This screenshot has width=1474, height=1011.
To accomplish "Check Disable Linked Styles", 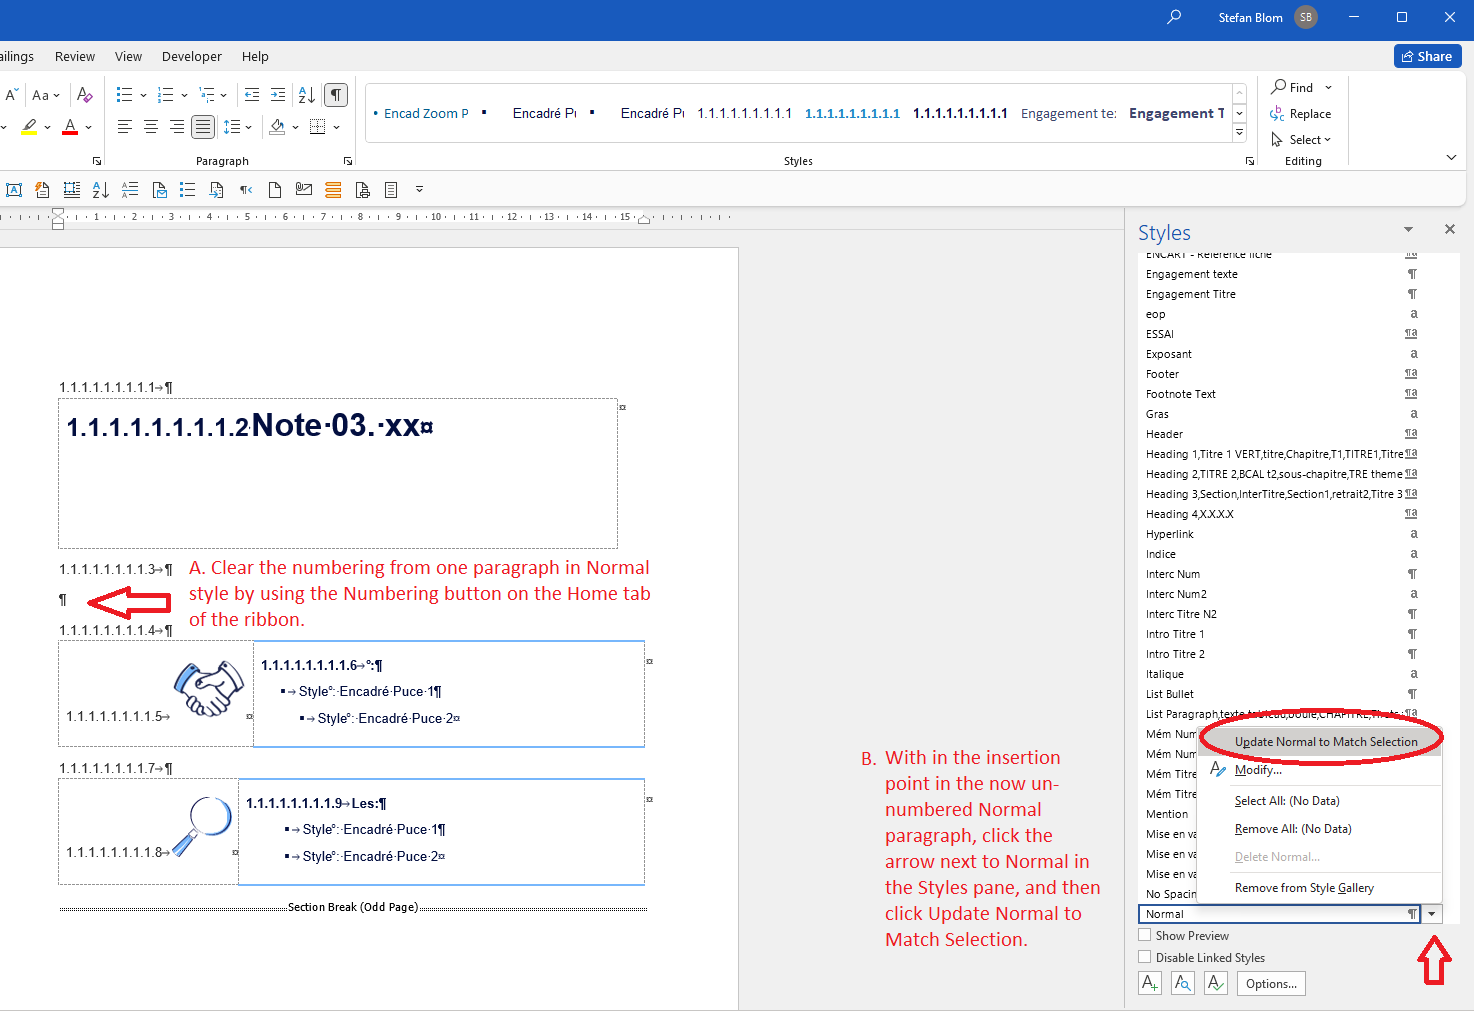I will (1145, 958).
